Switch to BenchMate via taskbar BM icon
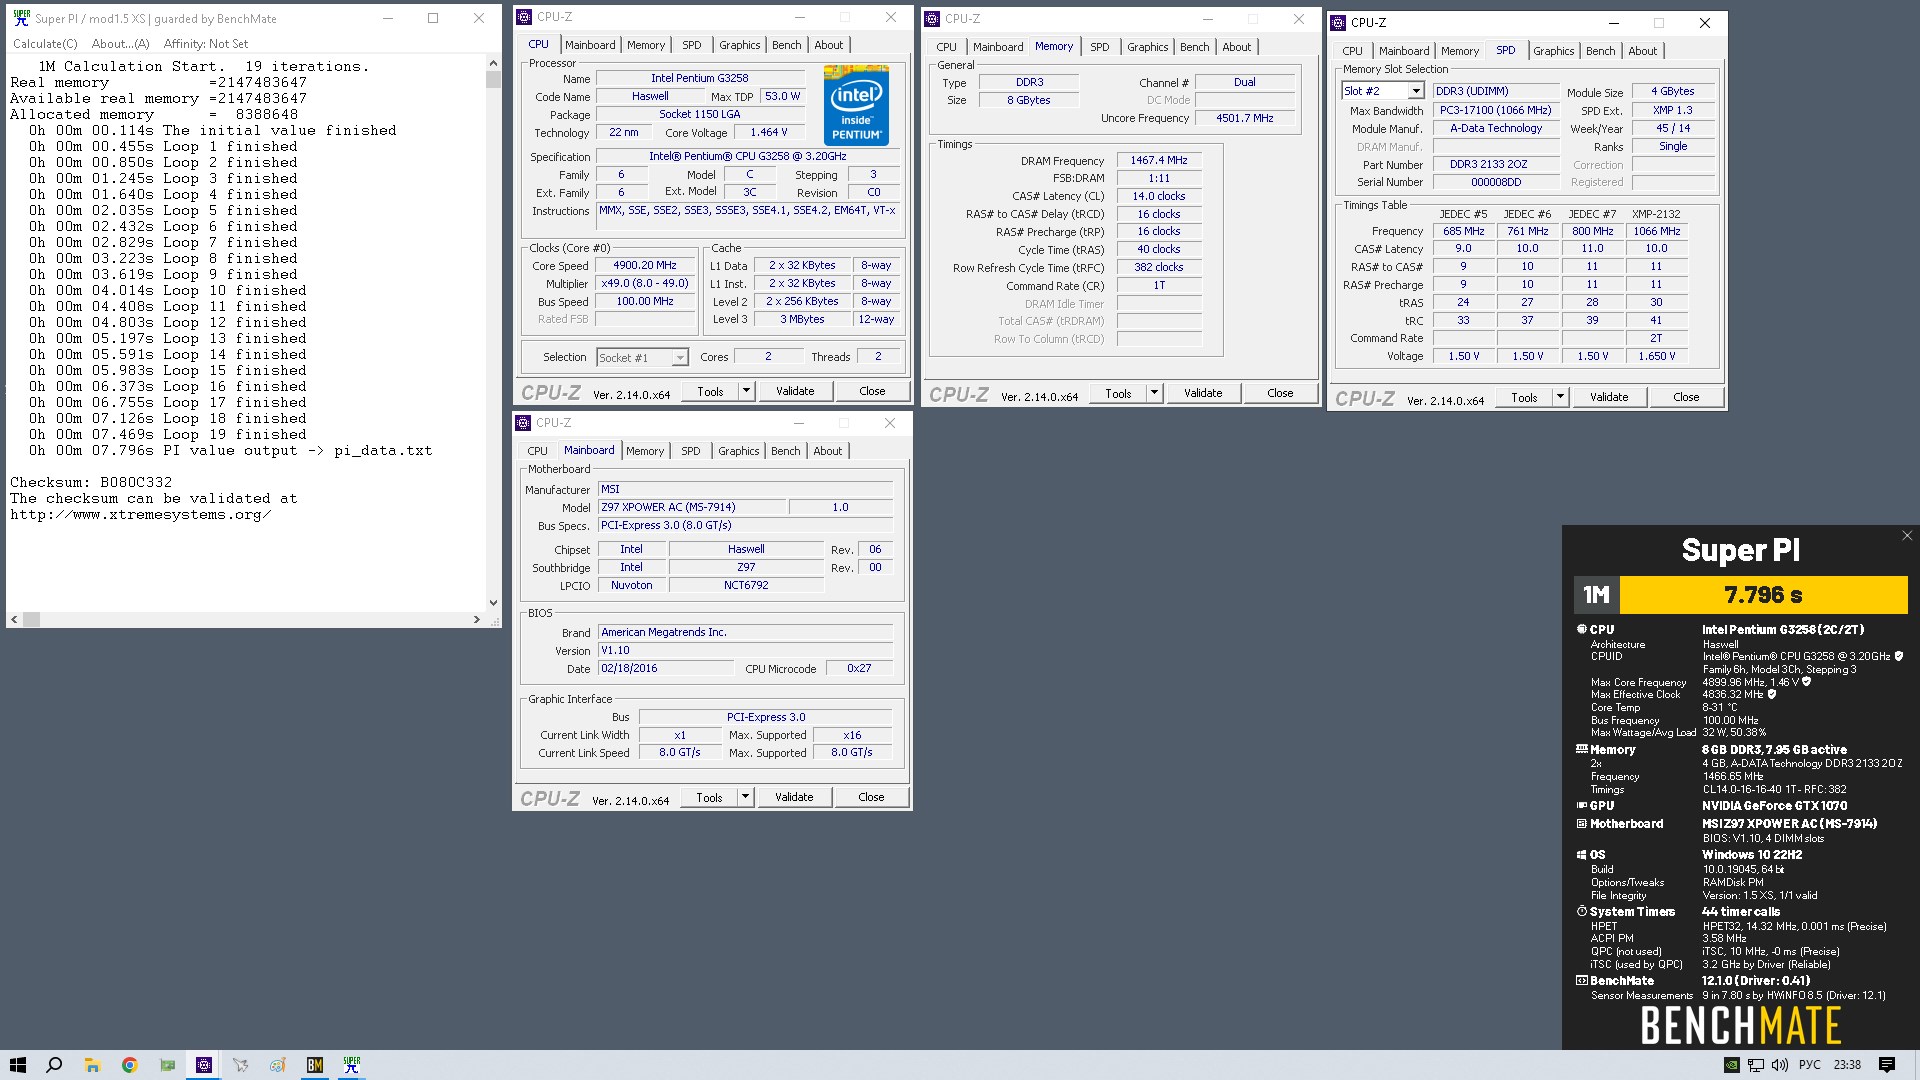Viewport: 1920px width, 1080px height. pos(314,1065)
